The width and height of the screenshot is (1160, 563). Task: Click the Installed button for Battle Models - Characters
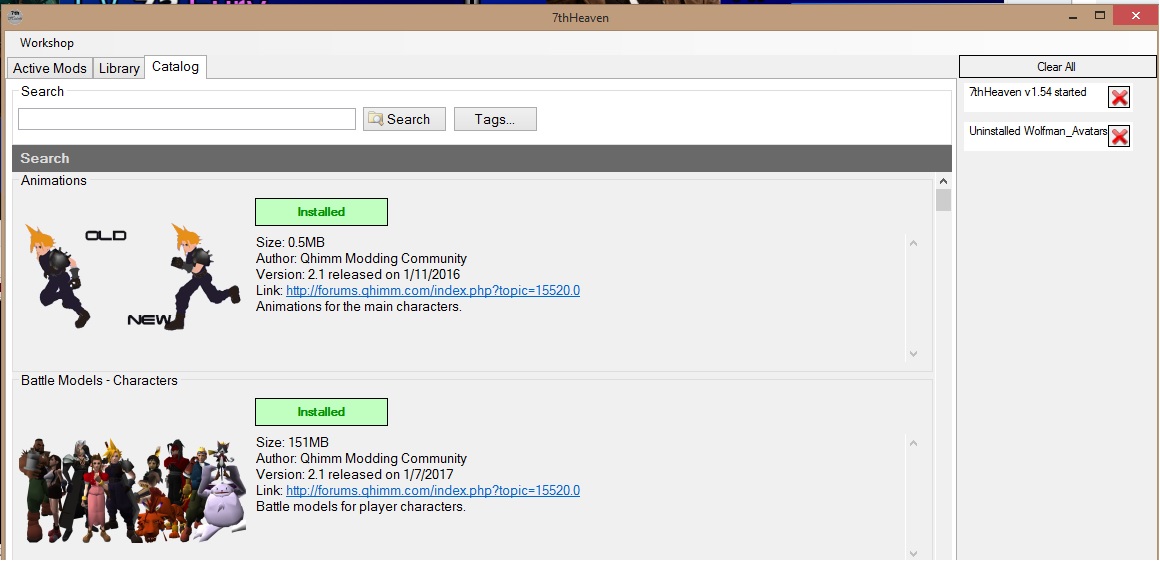click(321, 411)
